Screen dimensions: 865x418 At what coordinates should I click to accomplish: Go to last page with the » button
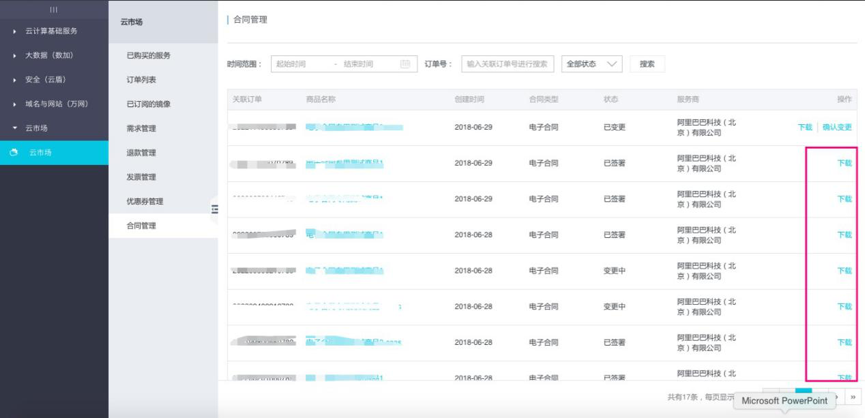(853, 396)
